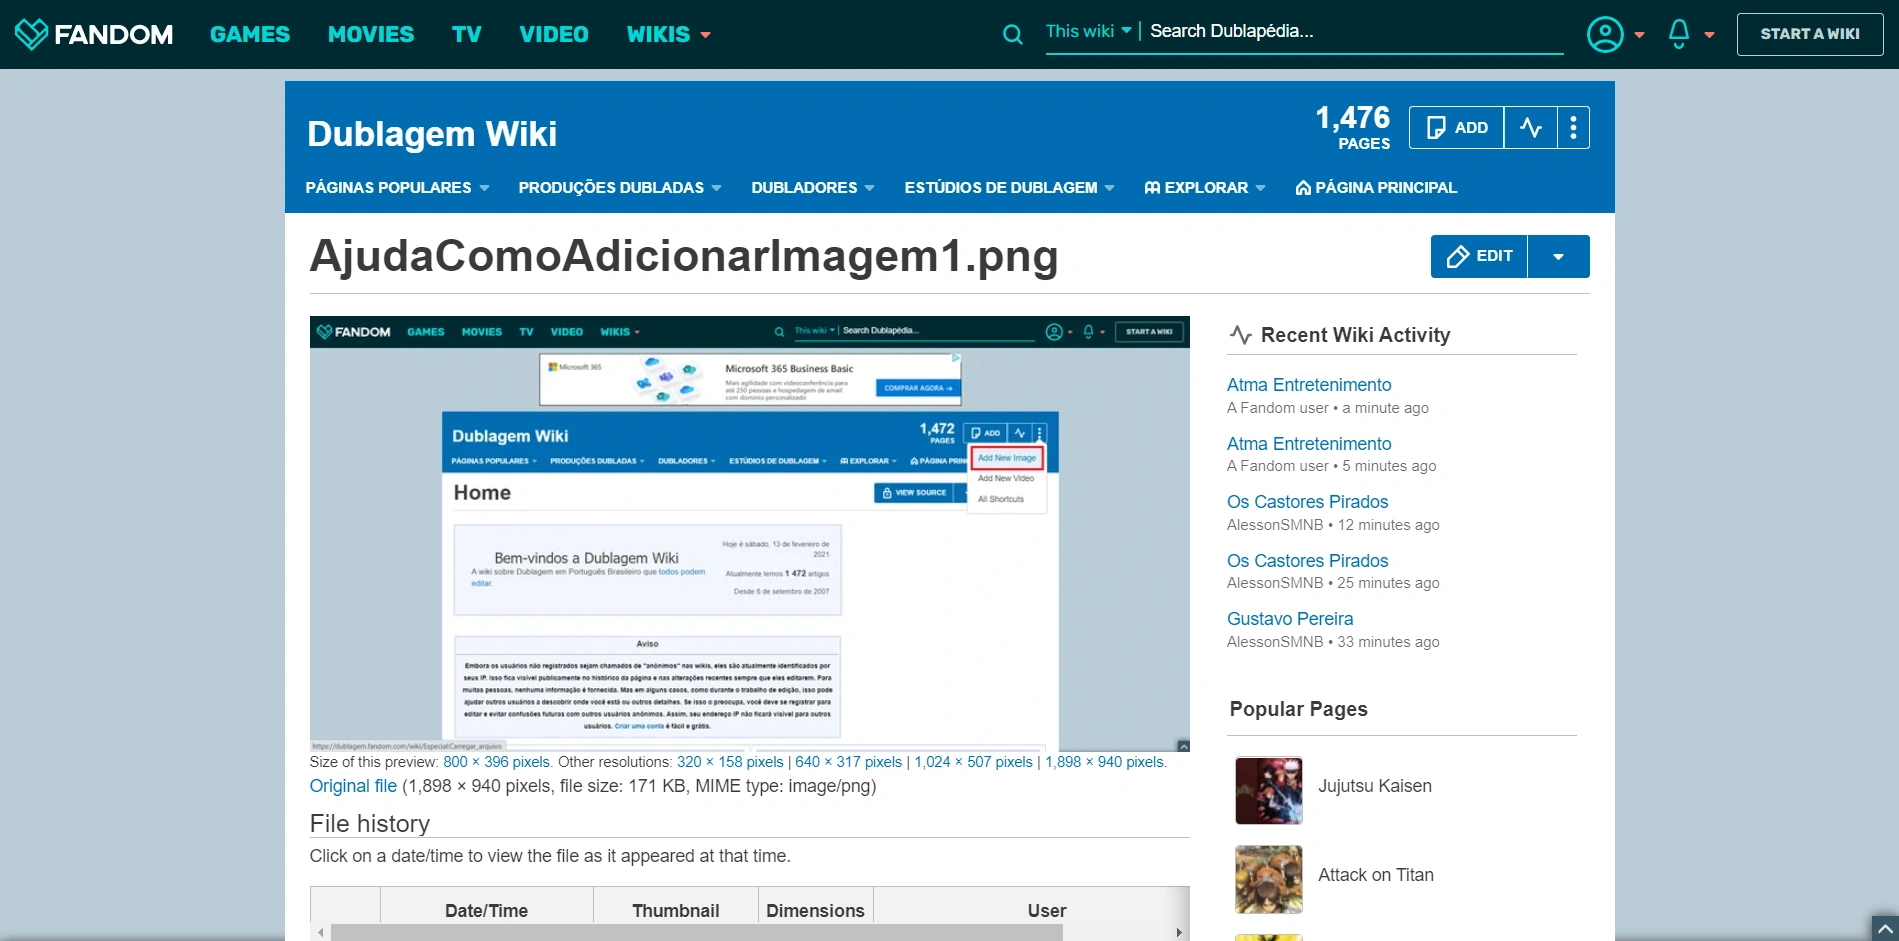Click the Date/Time column header
This screenshot has height=941, width=1899.
click(x=486, y=911)
